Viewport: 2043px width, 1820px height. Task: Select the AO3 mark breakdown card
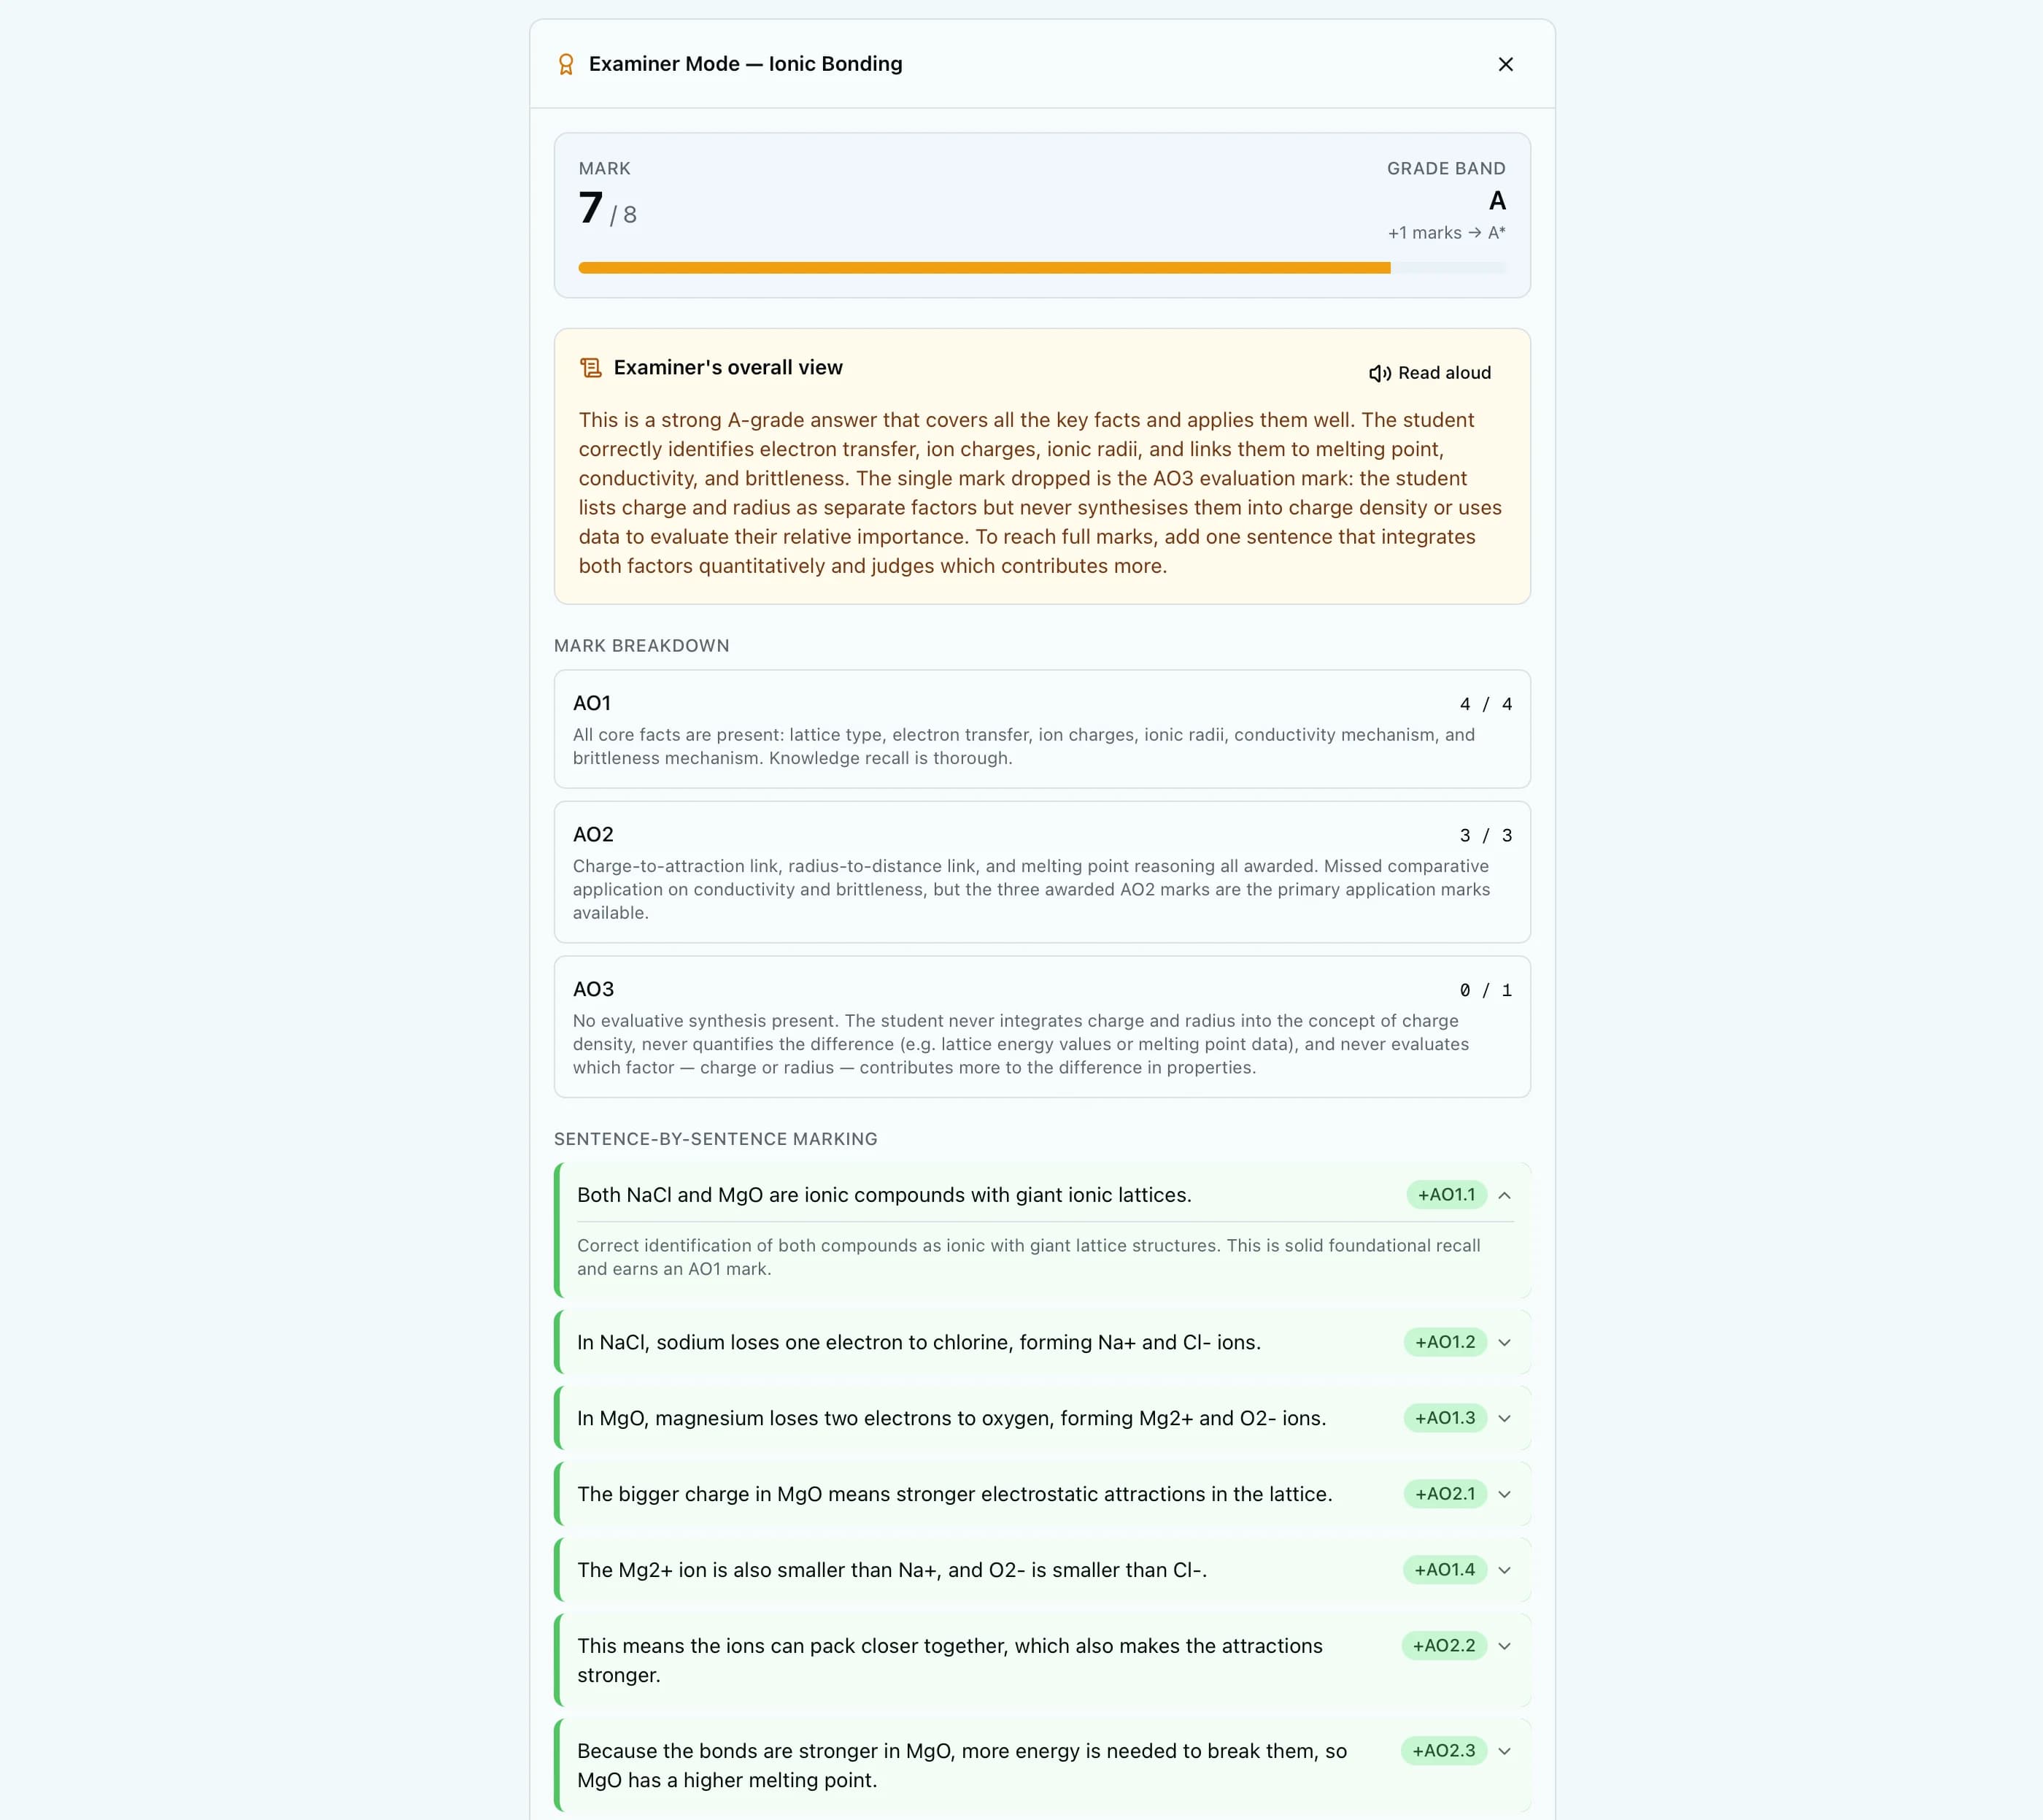tap(1042, 1027)
